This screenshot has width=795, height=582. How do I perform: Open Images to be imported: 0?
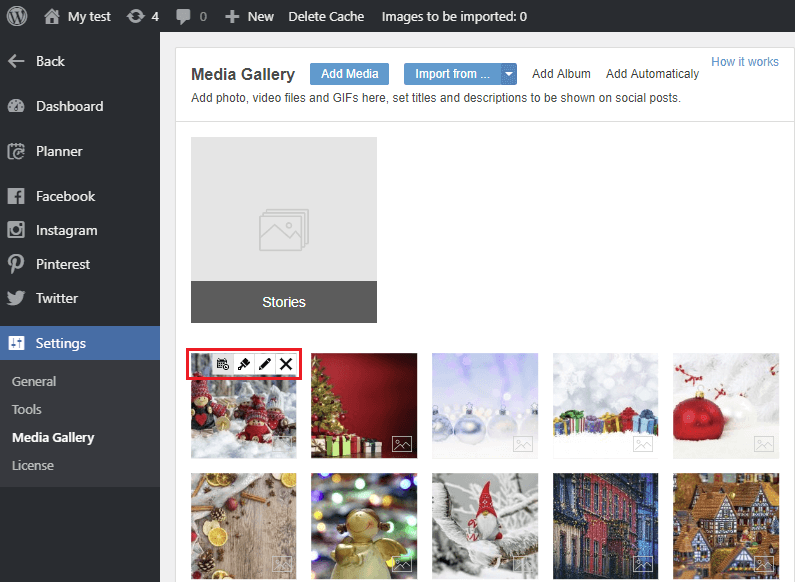point(454,17)
